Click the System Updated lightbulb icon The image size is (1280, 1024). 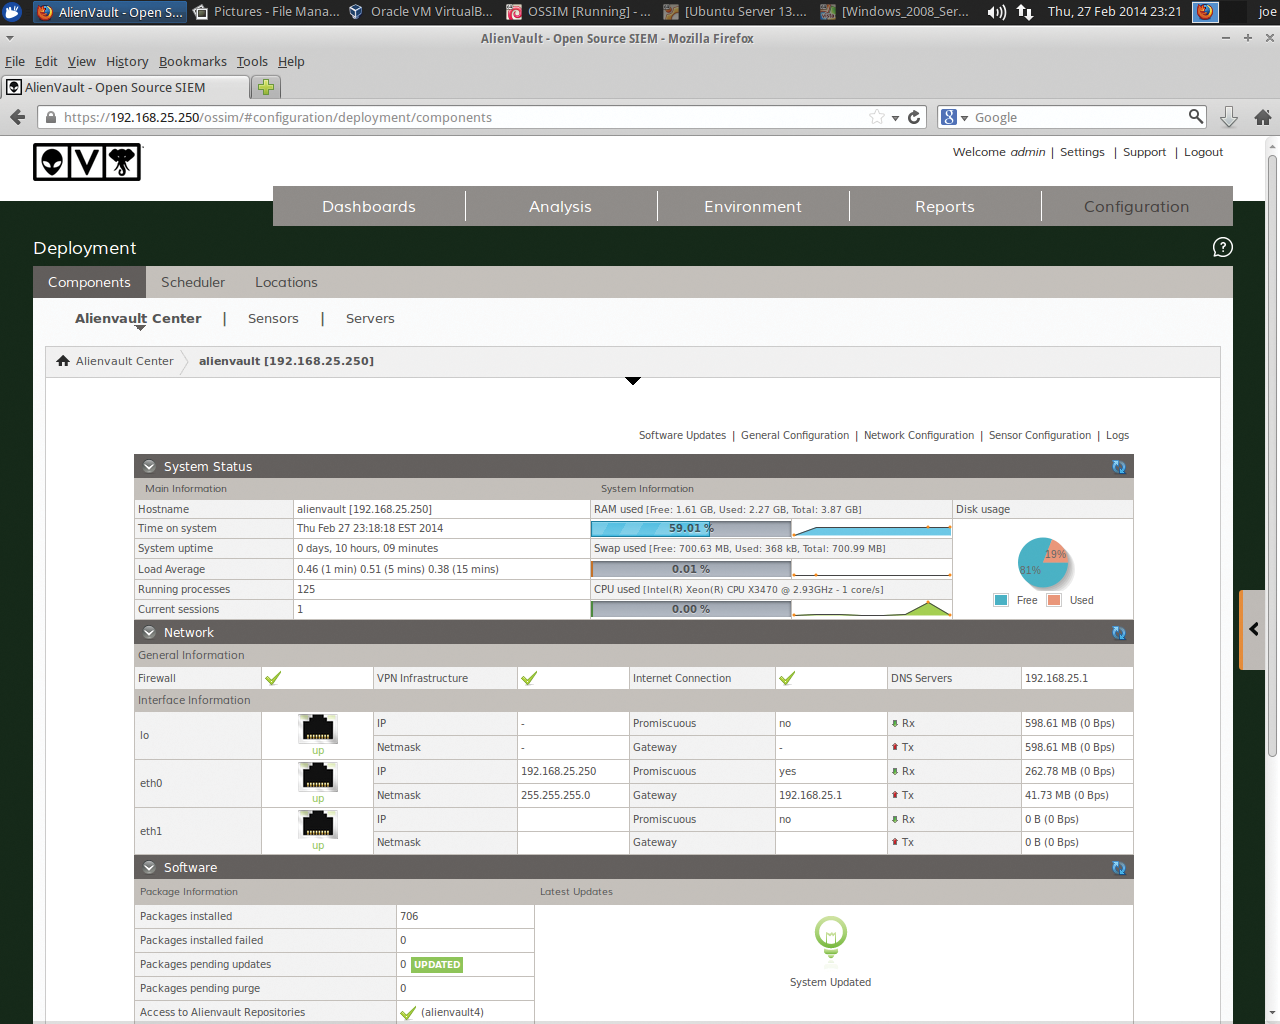[830, 936]
